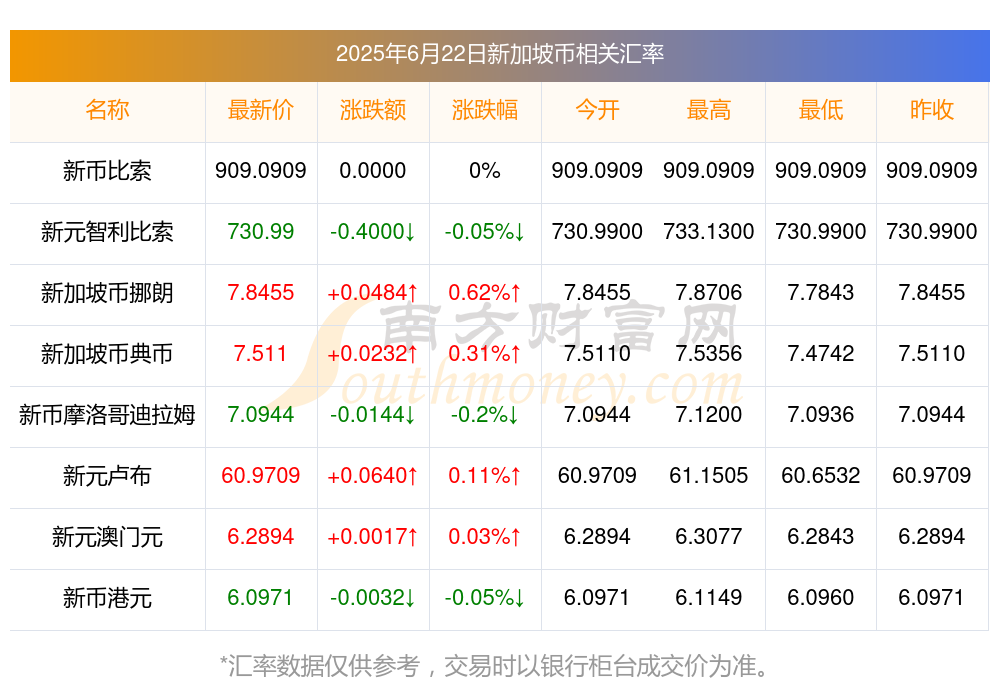Select change percentage -0.2%↓
The width and height of the screenshot is (1000, 698).
[x=485, y=415]
